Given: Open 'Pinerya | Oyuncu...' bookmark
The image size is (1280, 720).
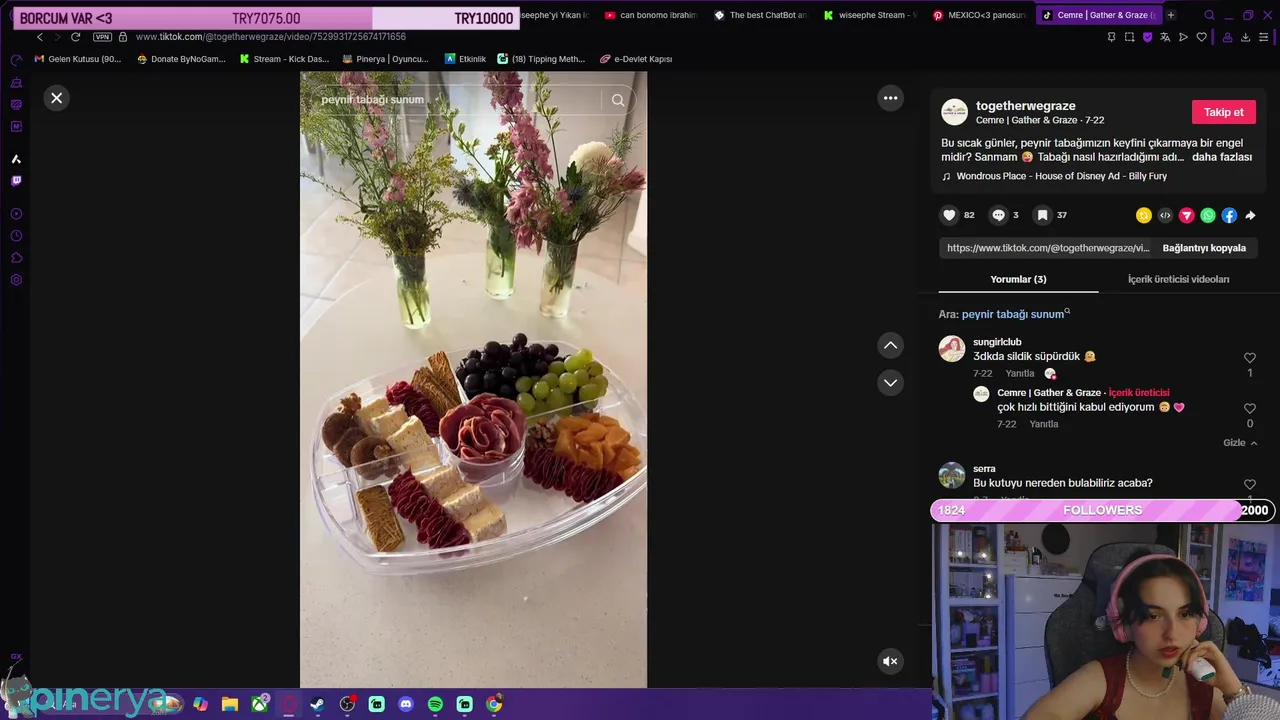Looking at the screenshot, I should (x=385, y=59).
